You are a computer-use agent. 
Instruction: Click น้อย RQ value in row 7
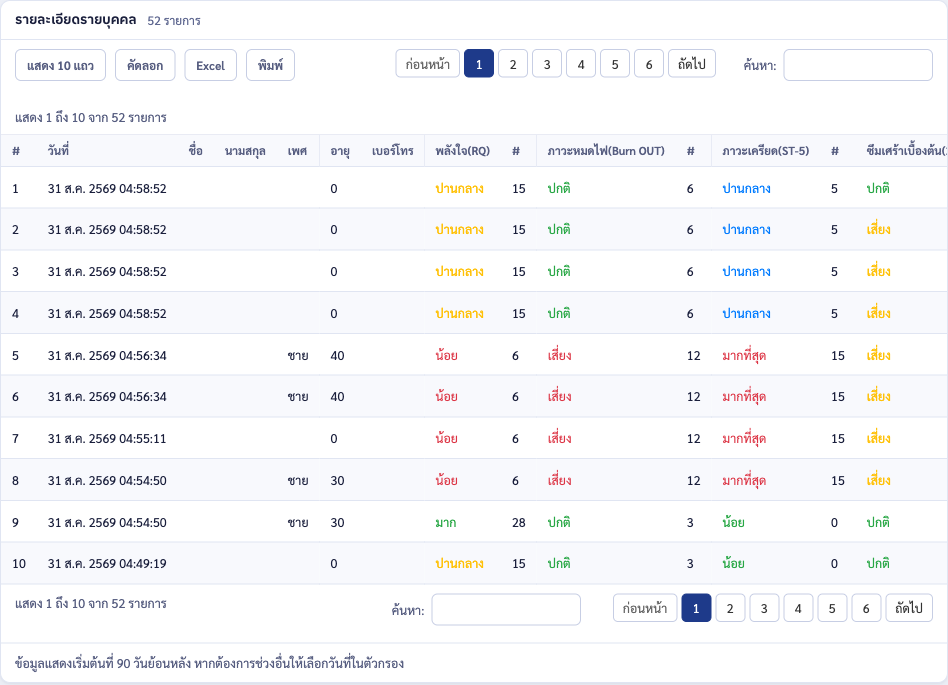point(446,438)
